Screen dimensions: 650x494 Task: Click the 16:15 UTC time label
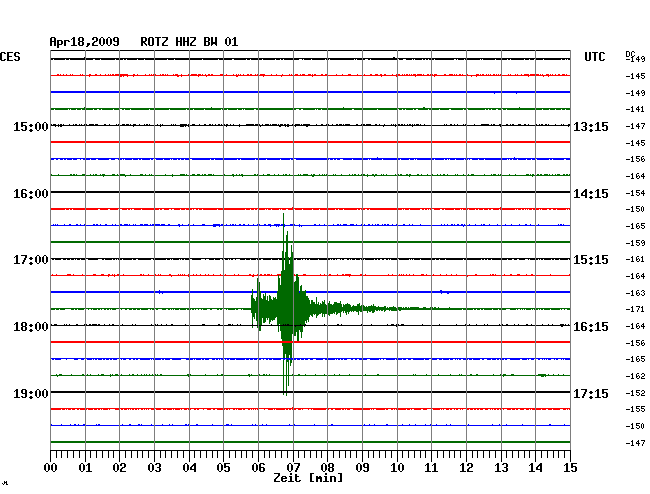pos(591,327)
